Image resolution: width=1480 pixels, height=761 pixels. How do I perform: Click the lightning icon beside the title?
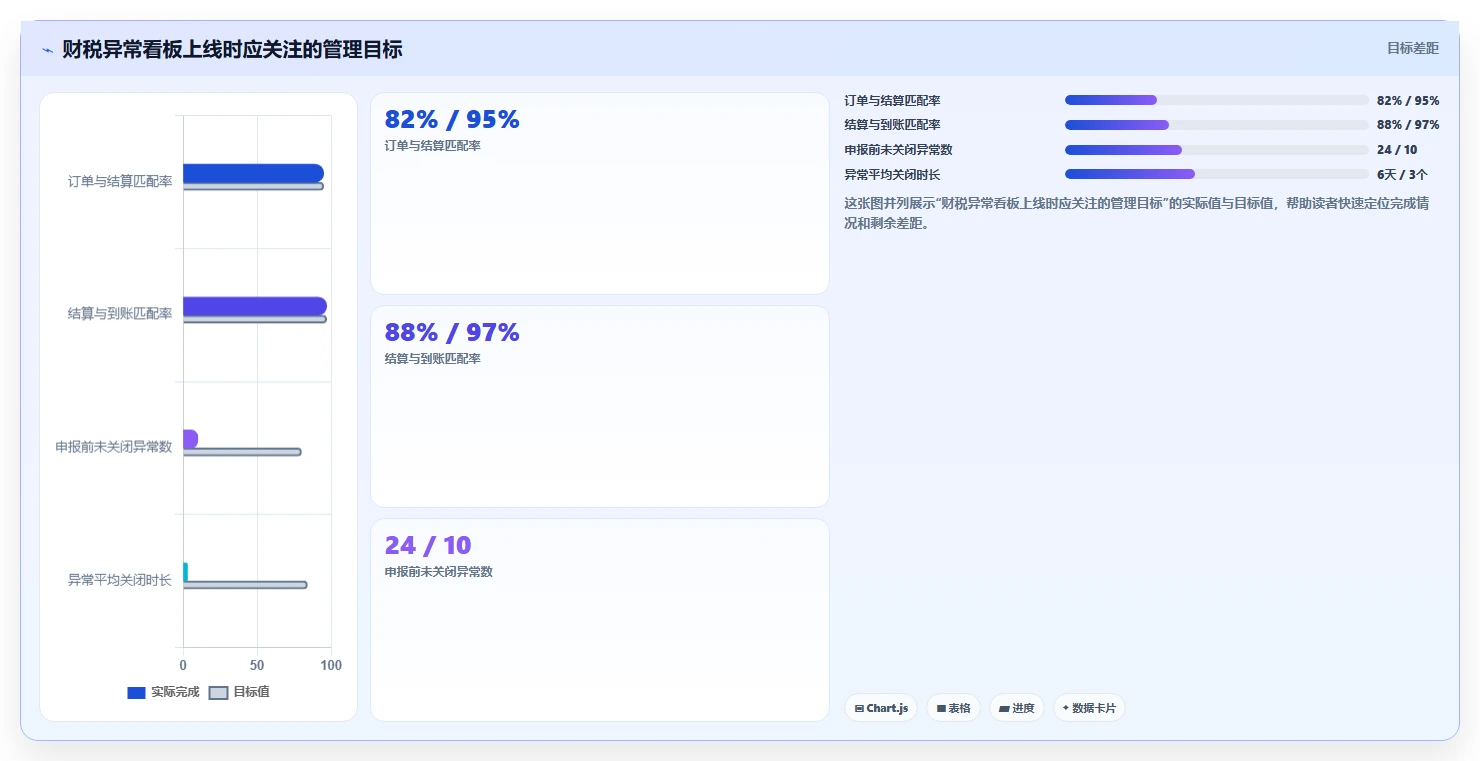pyautogui.click(x=47, y=50)
